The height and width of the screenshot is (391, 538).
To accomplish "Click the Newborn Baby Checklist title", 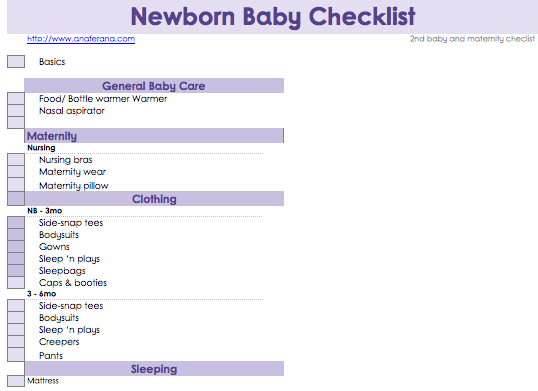I will coord(273,16).
